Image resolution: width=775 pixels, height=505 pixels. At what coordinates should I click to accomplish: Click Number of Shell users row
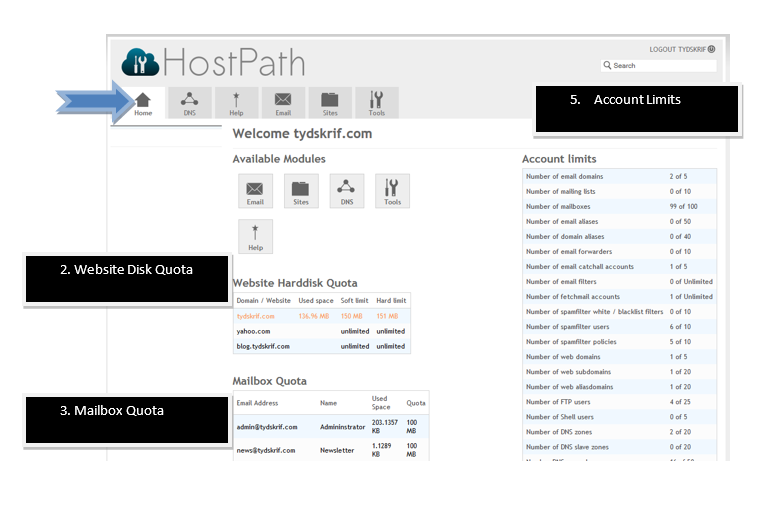[619, 417]
